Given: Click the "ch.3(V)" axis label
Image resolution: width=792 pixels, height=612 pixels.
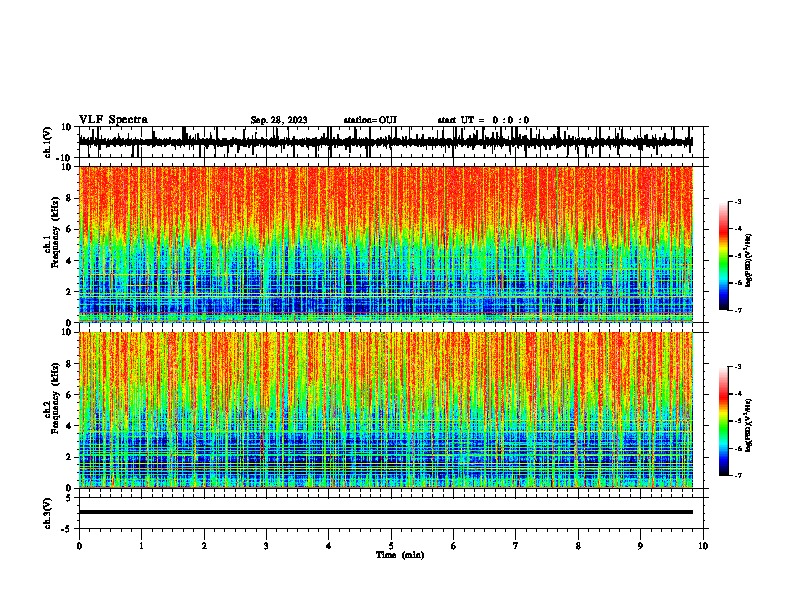Looking at the screenshot, I should point(48,514).
